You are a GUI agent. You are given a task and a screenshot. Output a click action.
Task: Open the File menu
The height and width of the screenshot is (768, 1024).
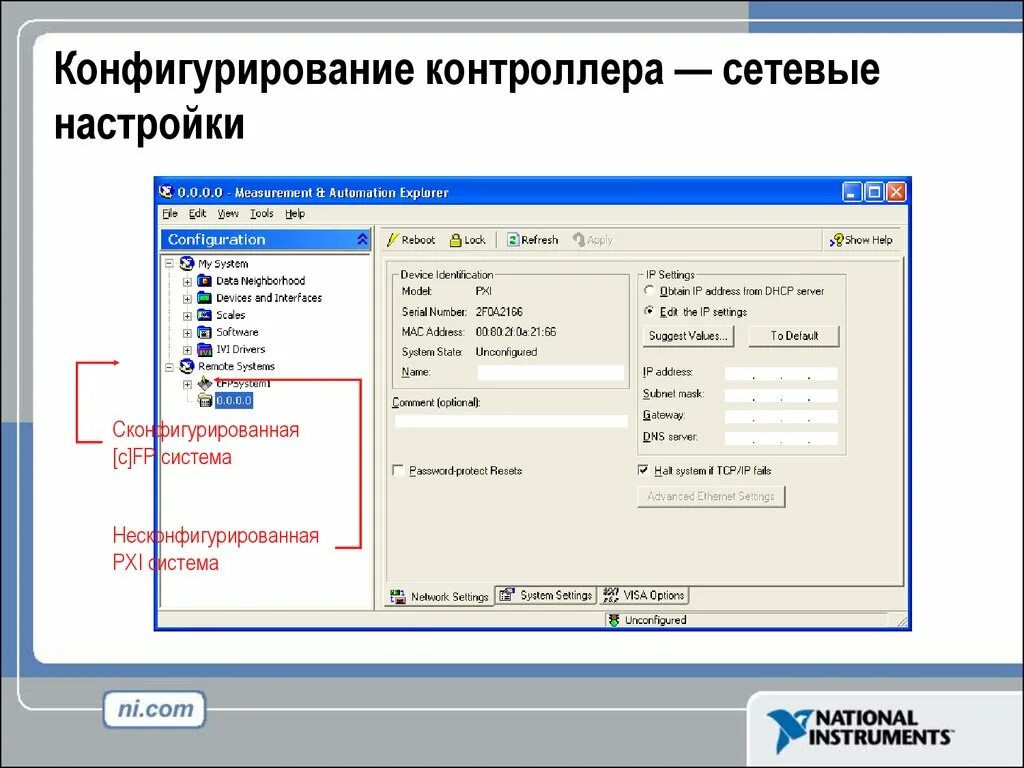(x=170, y=214)
